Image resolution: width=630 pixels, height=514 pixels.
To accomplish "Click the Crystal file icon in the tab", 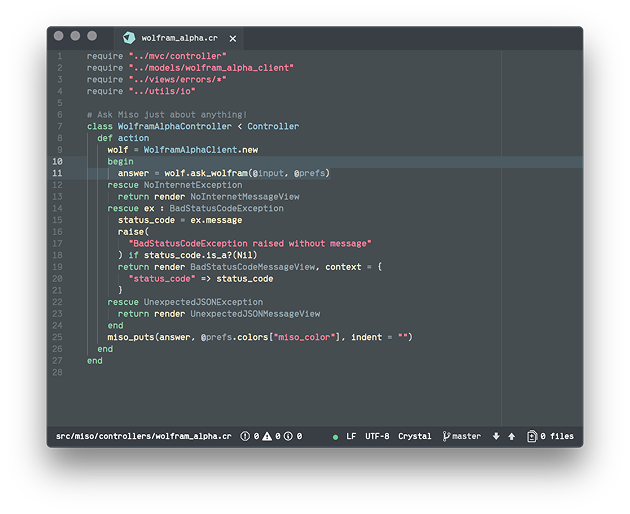I will 129,37.
